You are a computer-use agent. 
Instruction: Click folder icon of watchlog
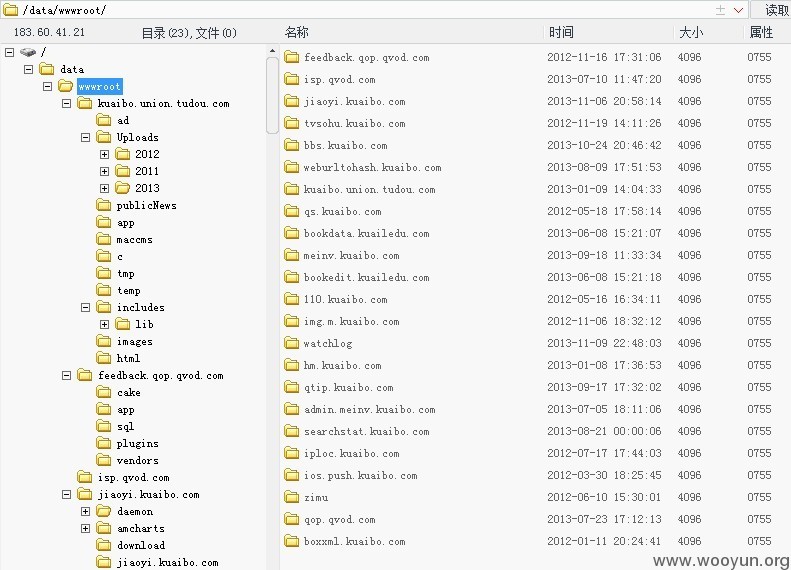tap(292, 343)
